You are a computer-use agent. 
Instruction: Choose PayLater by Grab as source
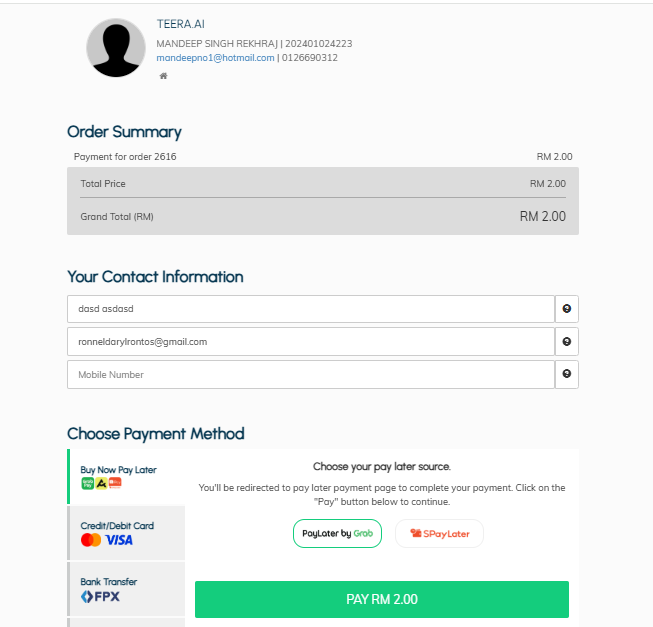click(x=338, y=534)
